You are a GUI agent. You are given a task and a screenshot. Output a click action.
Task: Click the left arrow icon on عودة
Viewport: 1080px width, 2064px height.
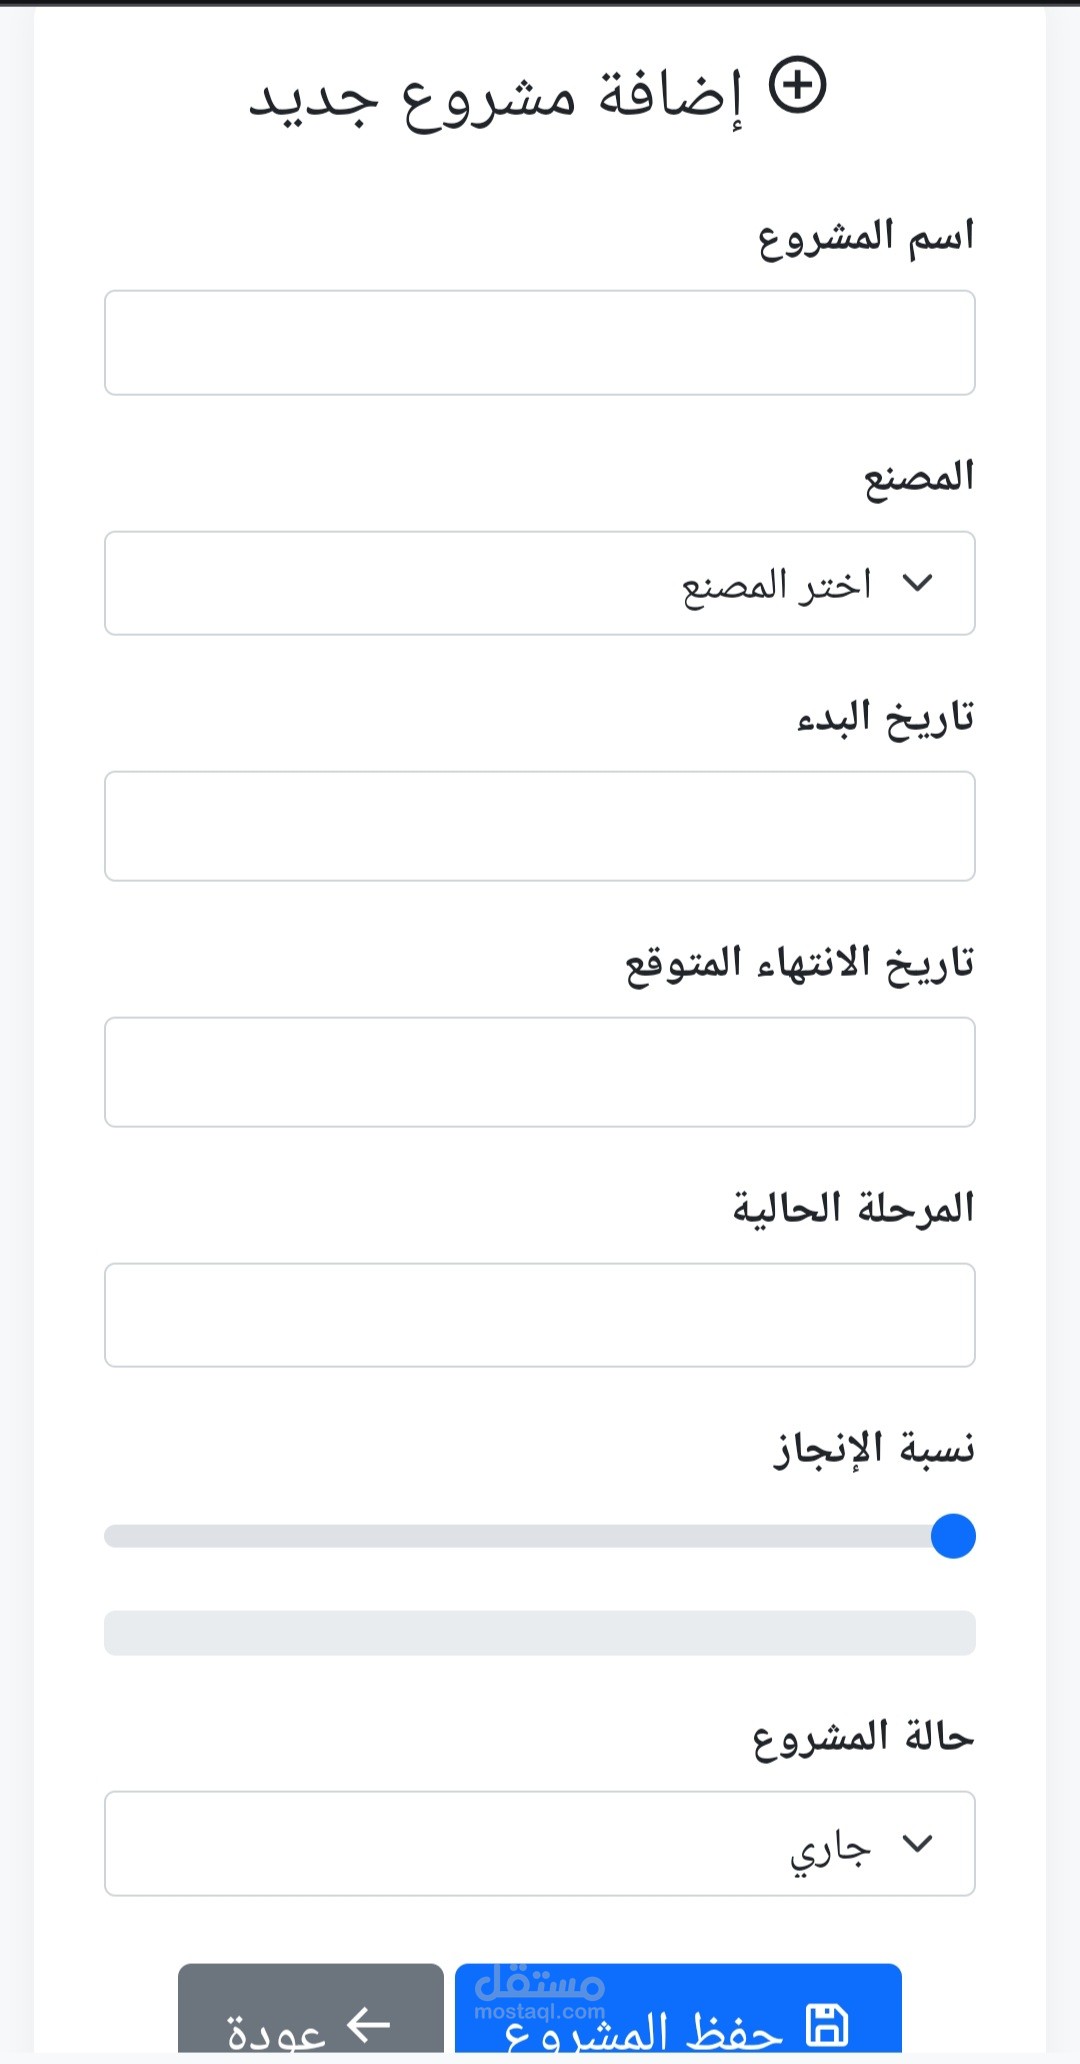tap(368, 2025)
